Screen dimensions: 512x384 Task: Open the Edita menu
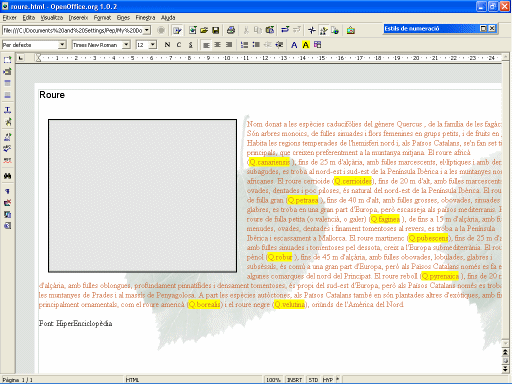click(29, 18)
